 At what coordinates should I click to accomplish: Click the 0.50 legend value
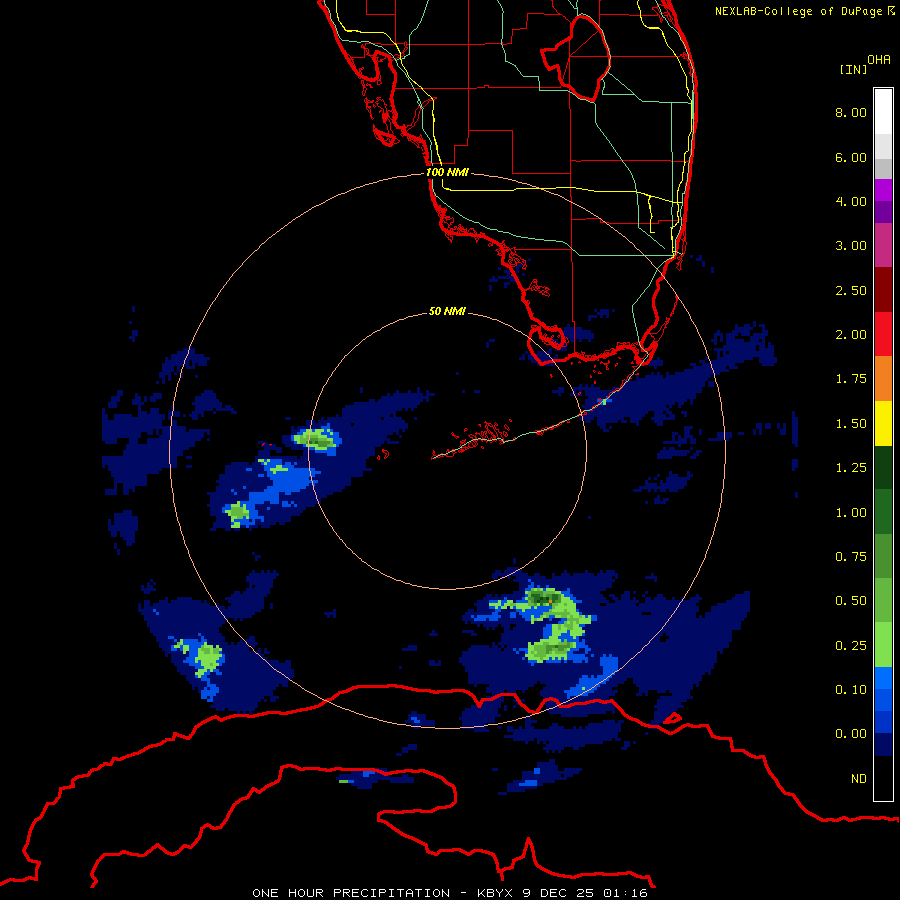point(851,601)
